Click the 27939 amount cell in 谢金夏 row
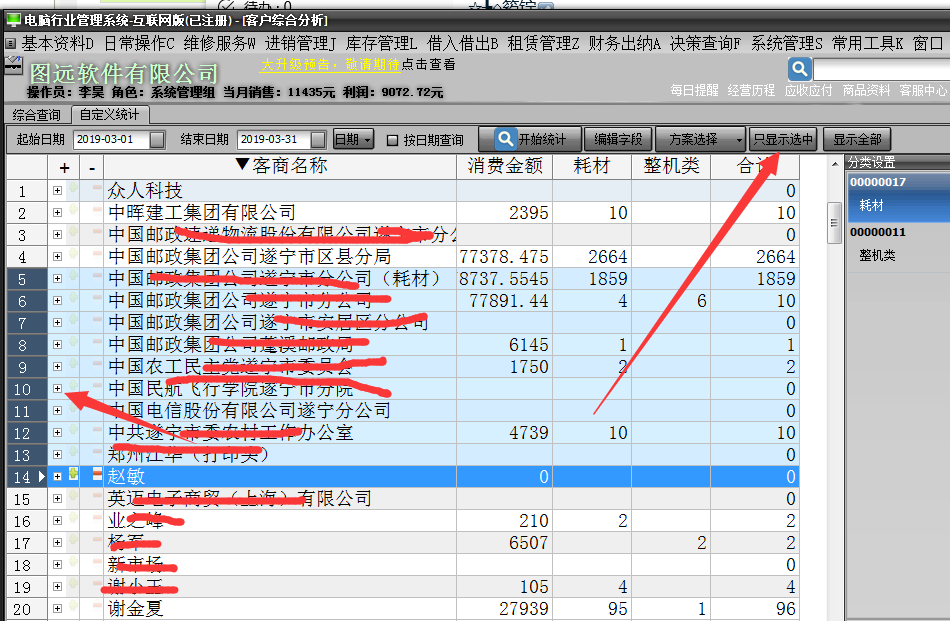950x621 pixels. (x=505, y=608)
